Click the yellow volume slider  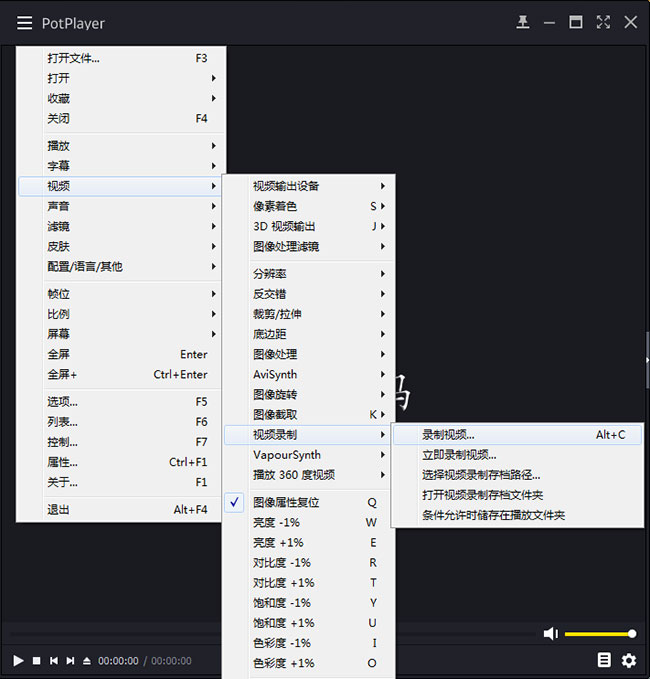[598, 634]
